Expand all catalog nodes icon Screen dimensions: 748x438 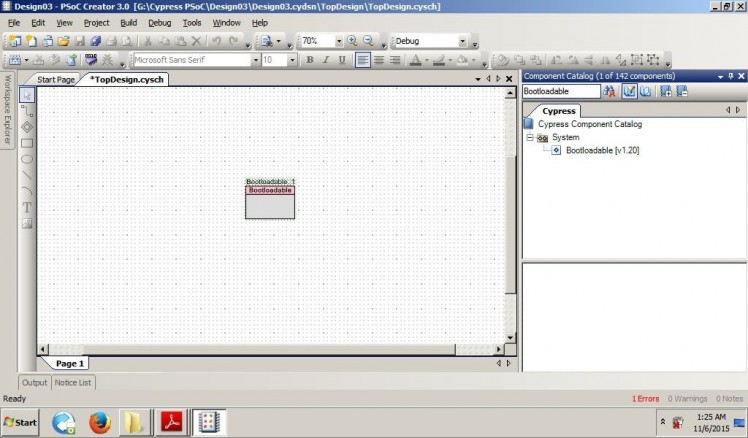point(666,91)
